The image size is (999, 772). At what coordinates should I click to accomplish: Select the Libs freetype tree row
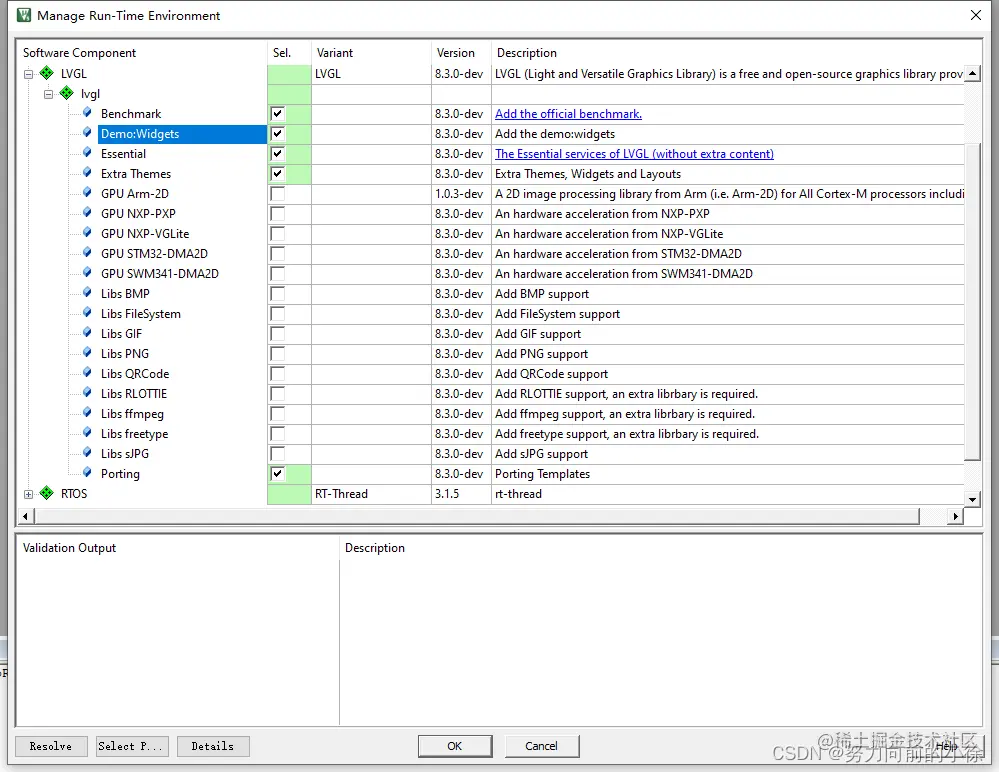click(134, 434)
